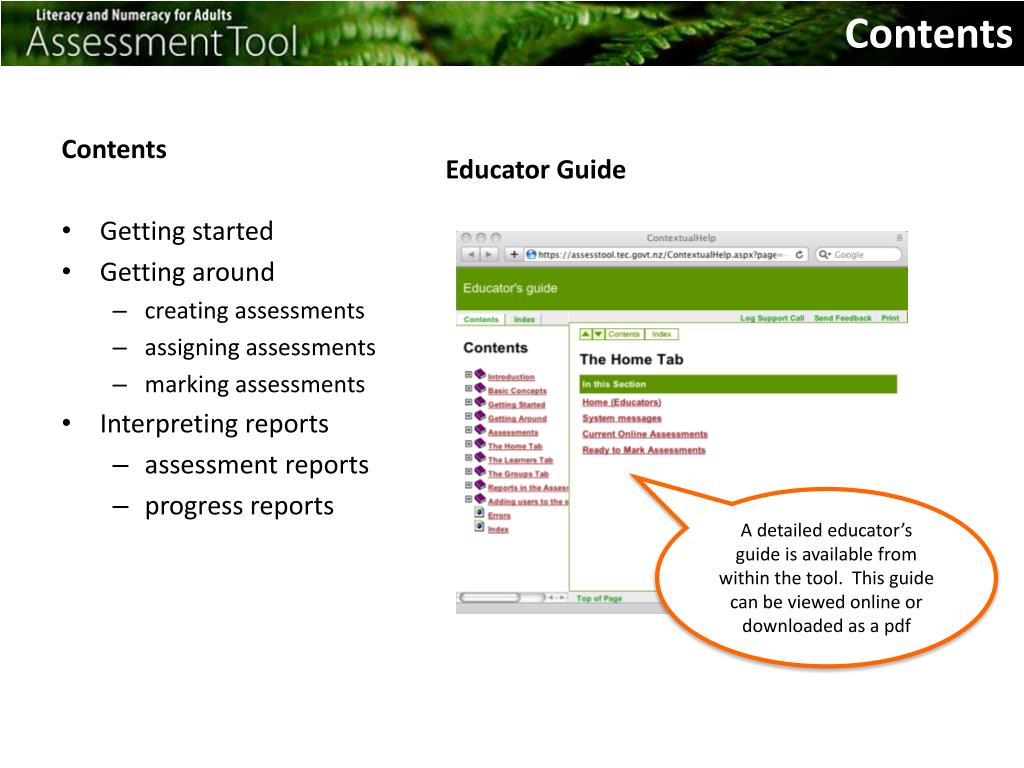Open the Current Online Assessments link

pyautogui.click(x=645, y=434)
